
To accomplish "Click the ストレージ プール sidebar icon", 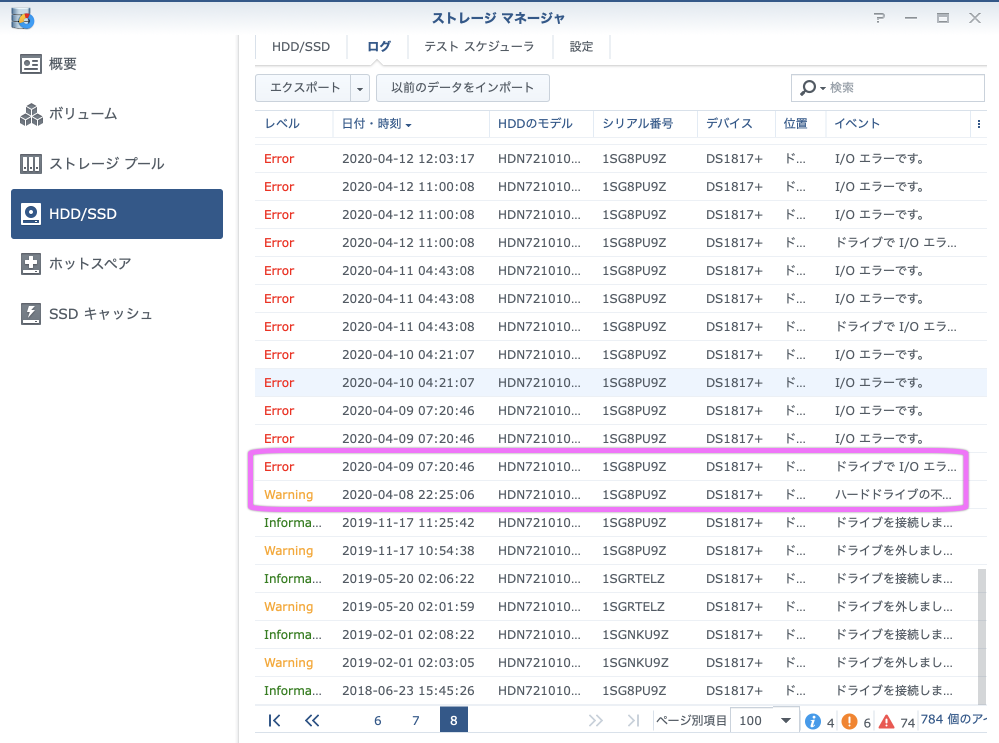I will (31, 164).
